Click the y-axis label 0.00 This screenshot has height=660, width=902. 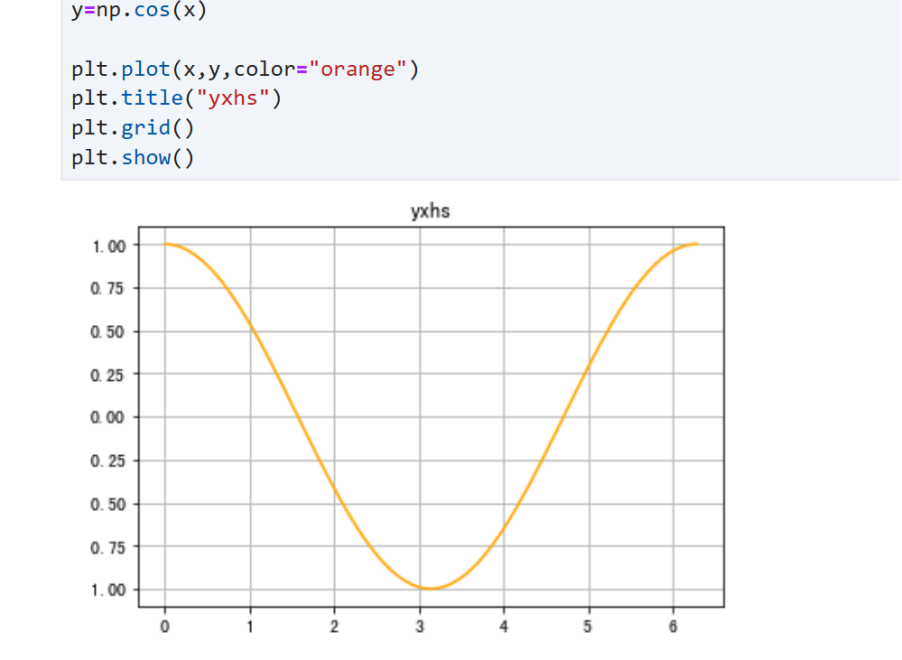(108, 417)
